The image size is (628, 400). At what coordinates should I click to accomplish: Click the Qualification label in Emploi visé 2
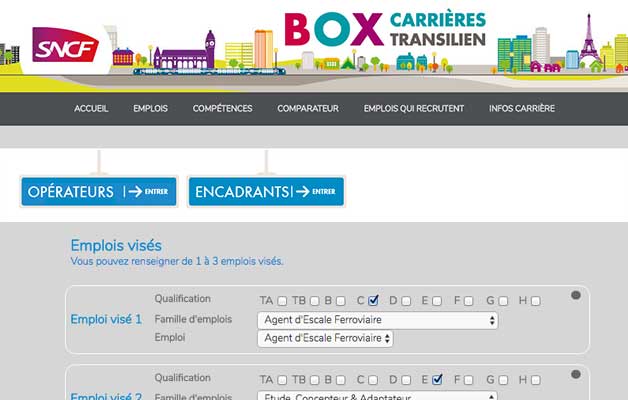183,378
